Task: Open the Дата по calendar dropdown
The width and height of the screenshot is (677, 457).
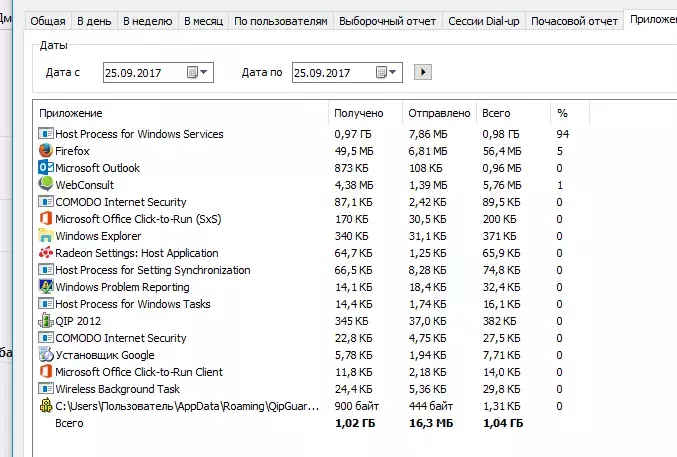Action: click(386, 72)
